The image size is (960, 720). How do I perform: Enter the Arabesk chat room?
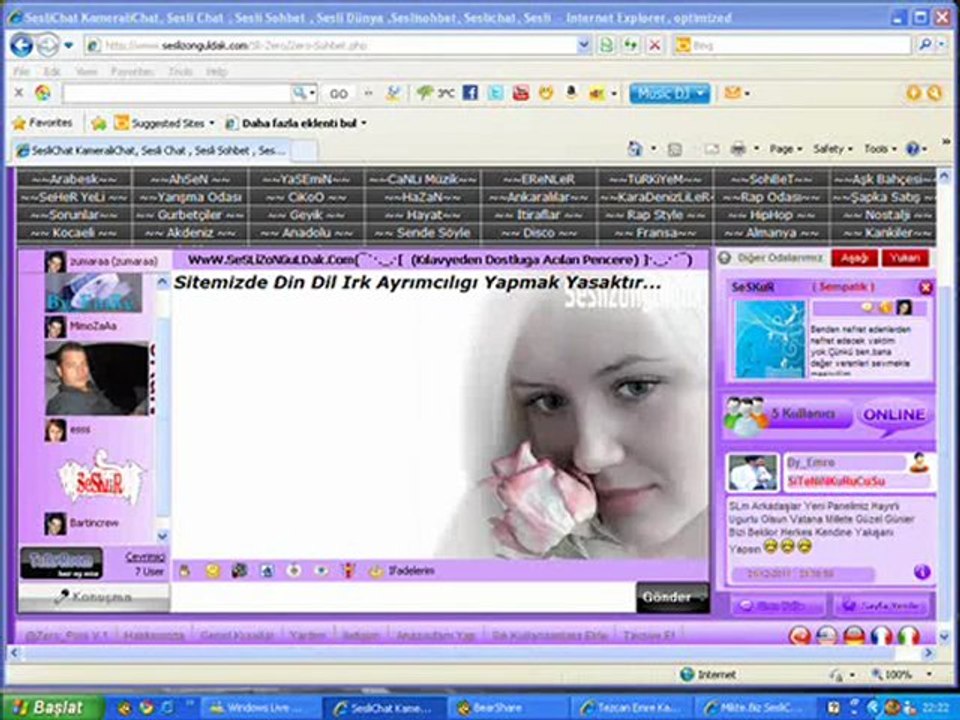pos(74,179)
